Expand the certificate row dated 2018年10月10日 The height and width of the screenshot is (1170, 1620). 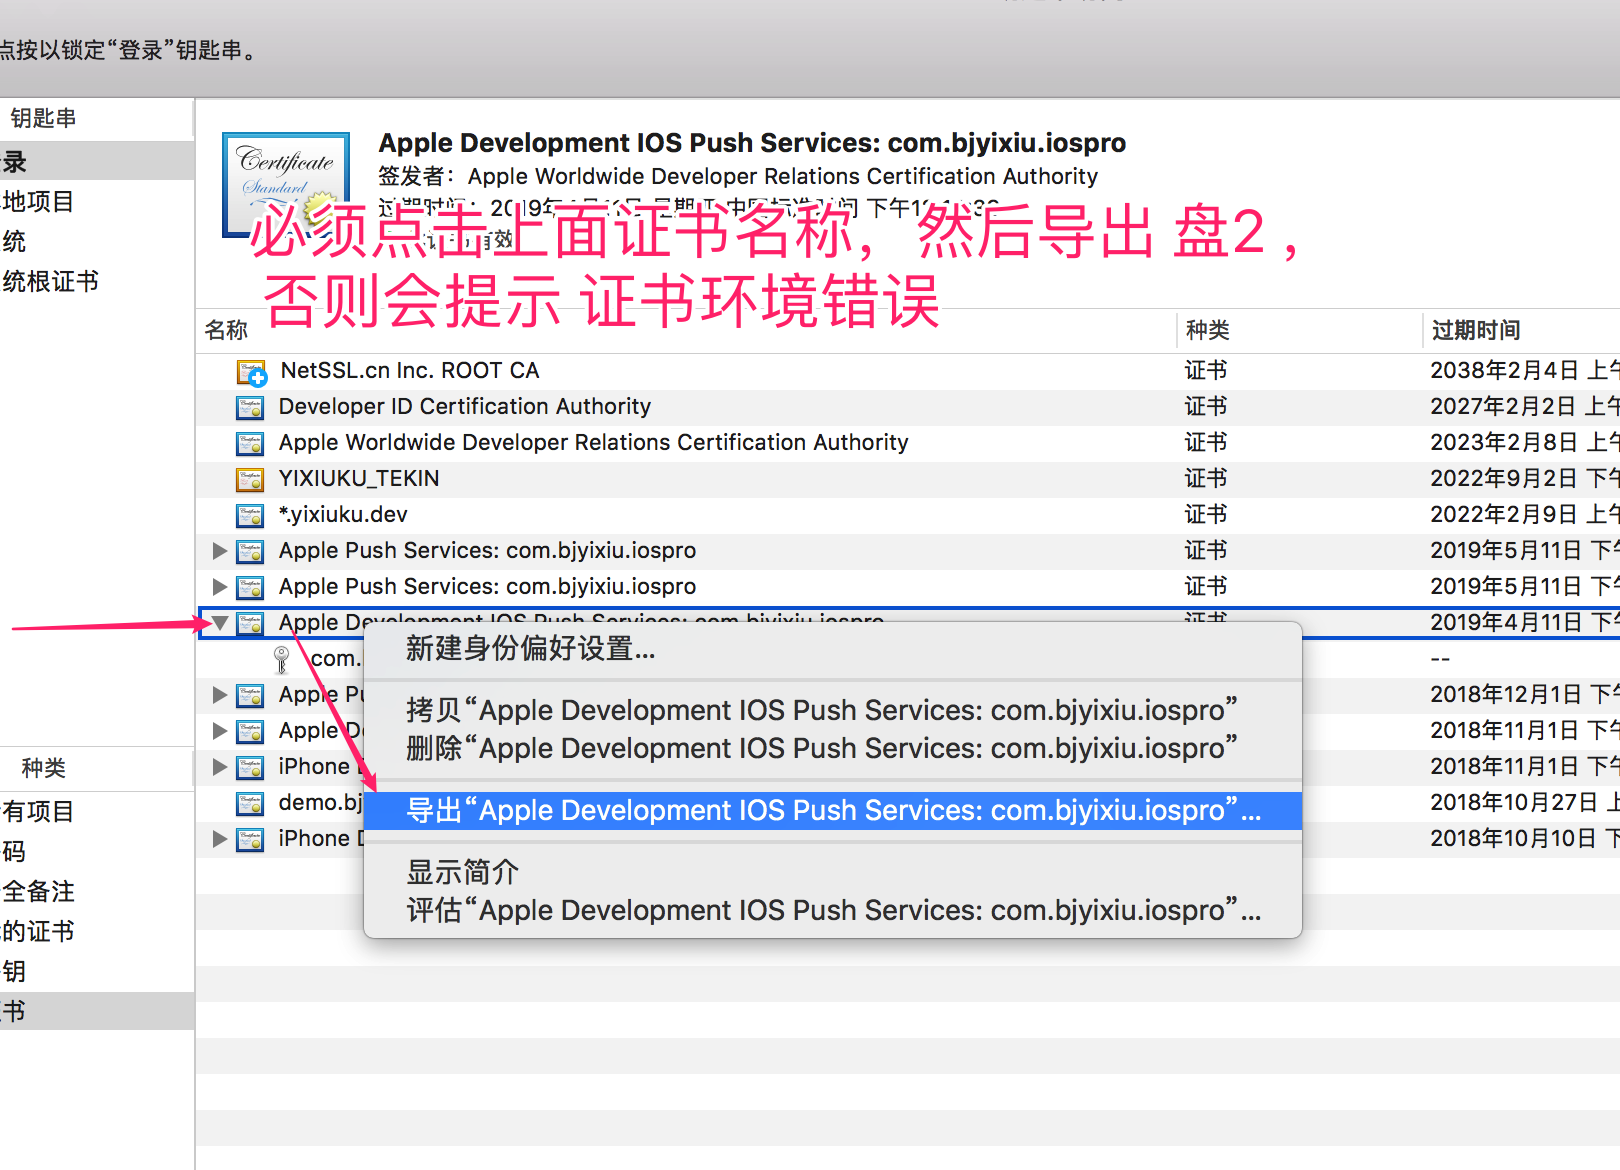(220, 839)
